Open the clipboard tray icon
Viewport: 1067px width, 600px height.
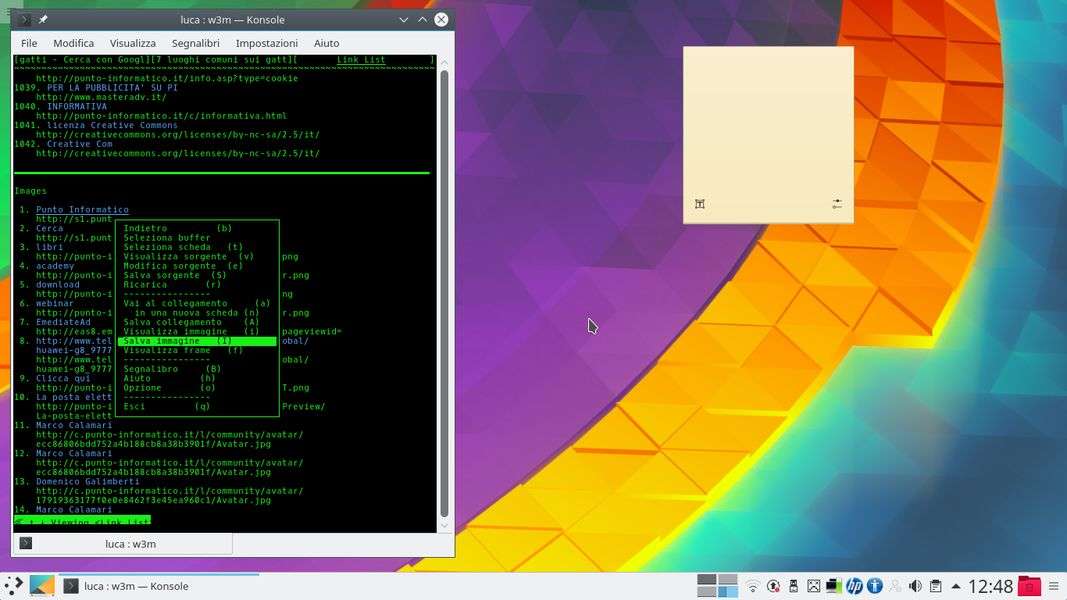935,586
